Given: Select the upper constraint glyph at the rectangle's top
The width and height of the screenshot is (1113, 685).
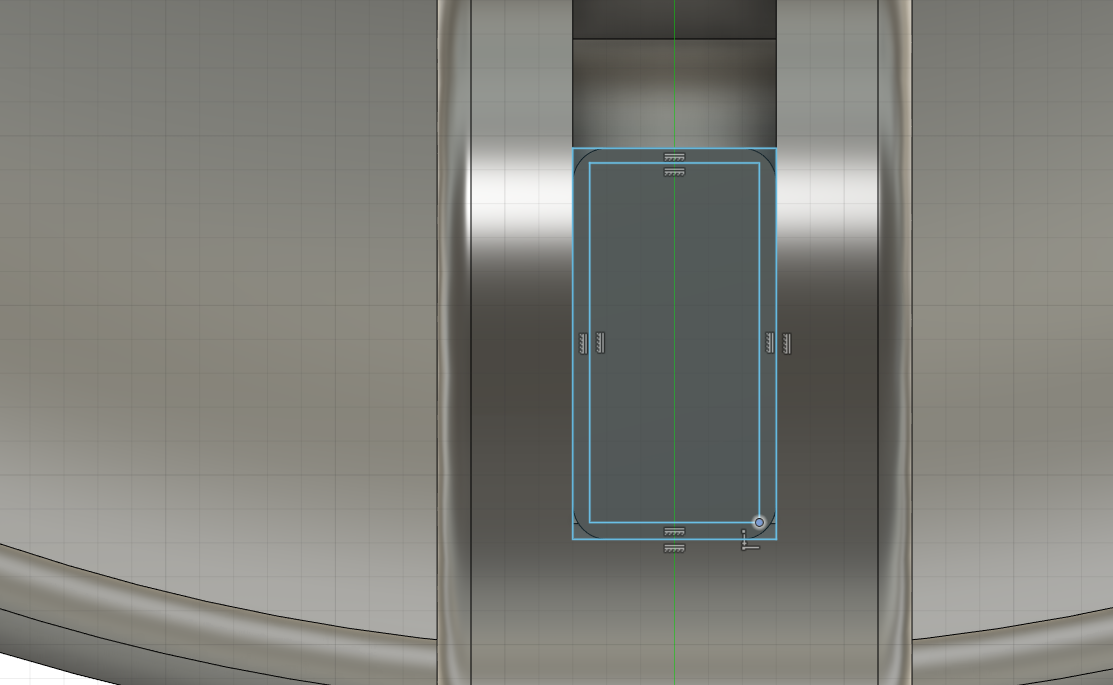Looking at the screenshot, I should point(674,157).
